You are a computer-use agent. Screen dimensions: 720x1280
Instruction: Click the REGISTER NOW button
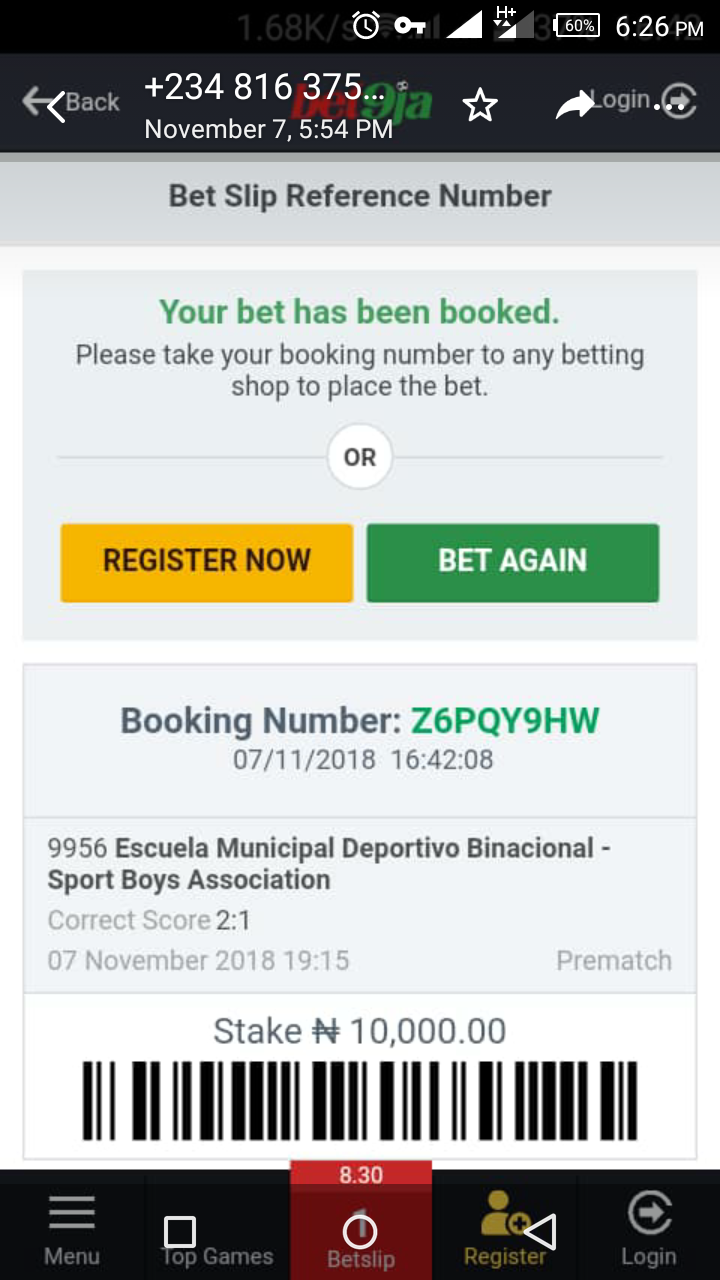click(207, 562)
